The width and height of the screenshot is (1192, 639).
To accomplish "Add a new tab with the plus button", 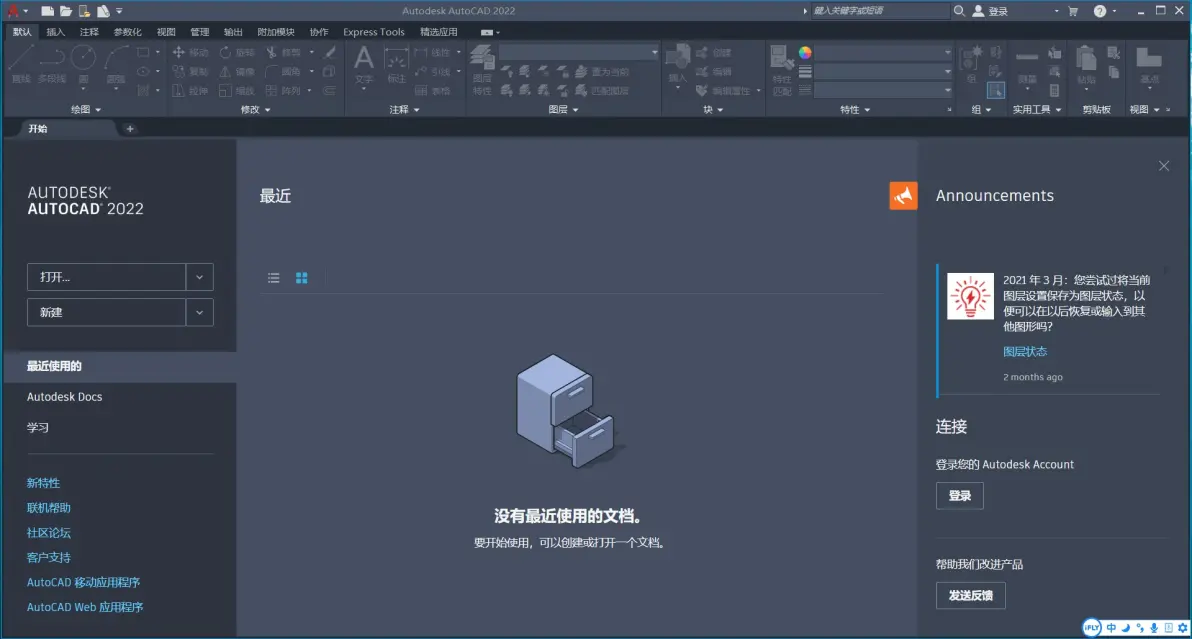I will coord(130,128).
